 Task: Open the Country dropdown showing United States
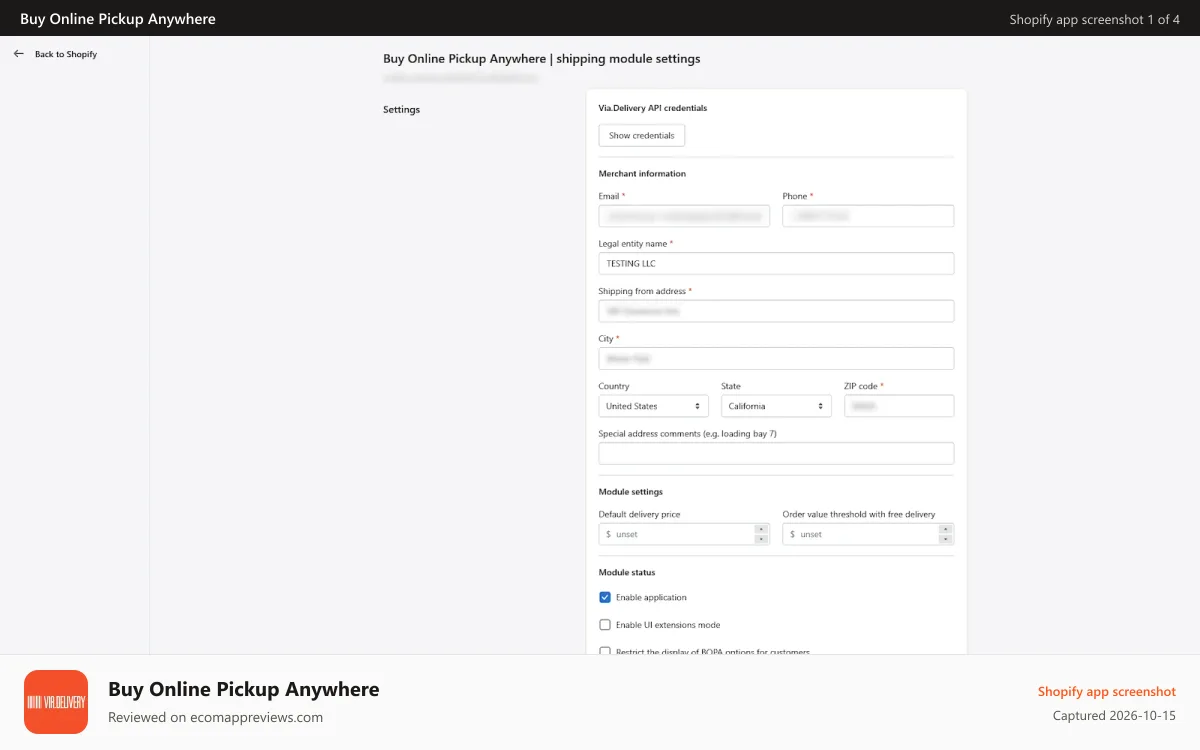(x=653, y=406)
